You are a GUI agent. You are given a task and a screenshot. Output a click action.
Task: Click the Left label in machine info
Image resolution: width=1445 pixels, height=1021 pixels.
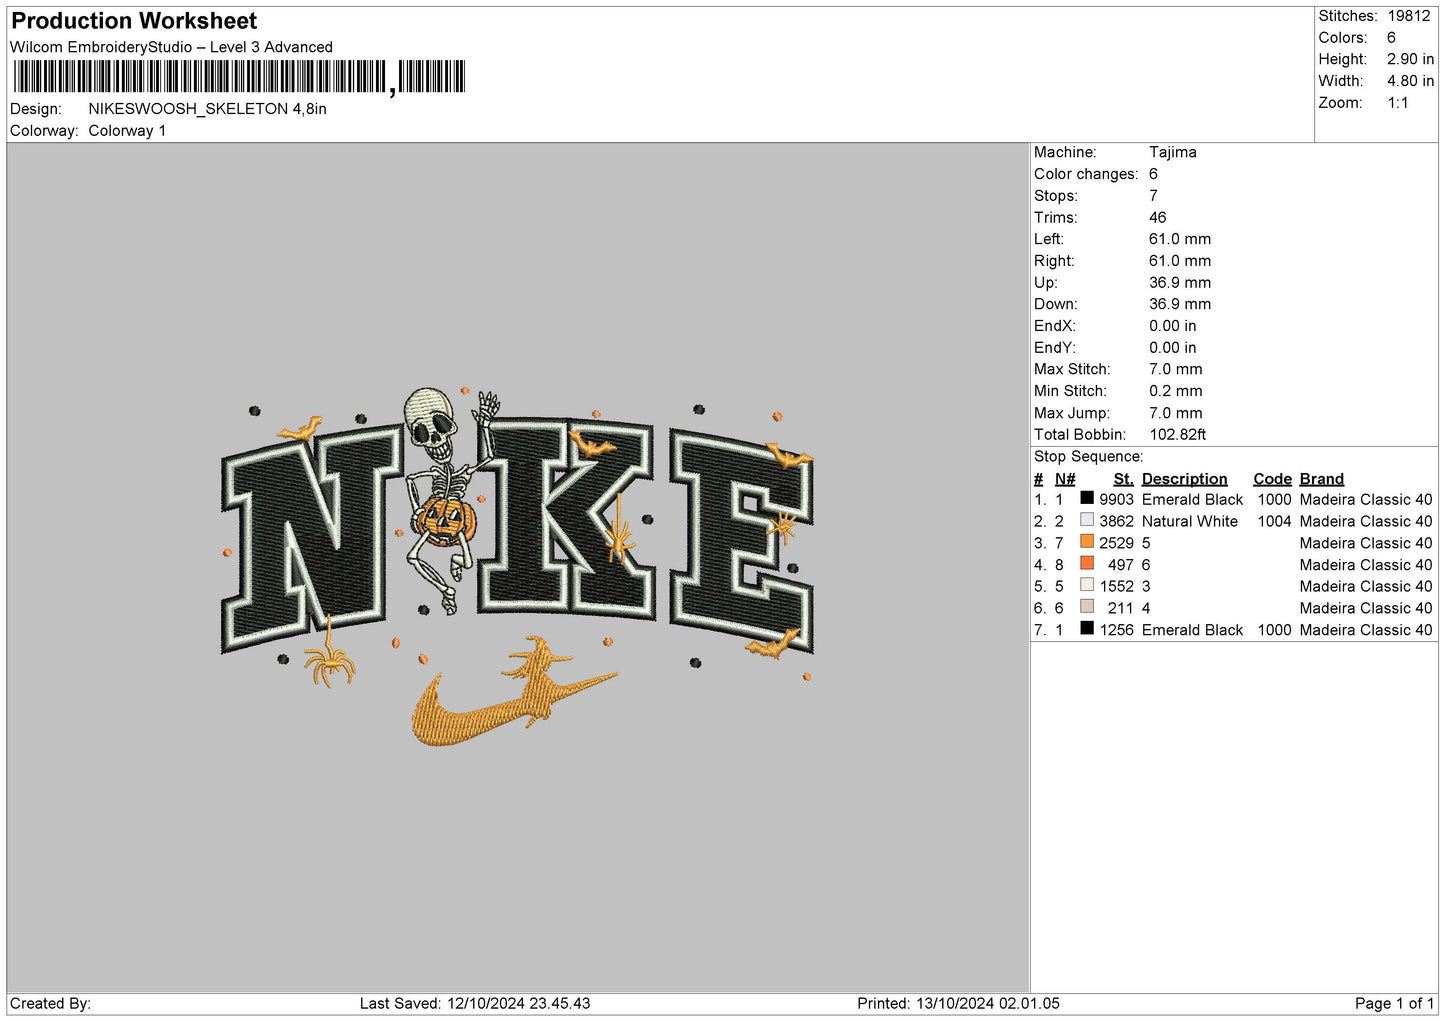point(1049,239)
